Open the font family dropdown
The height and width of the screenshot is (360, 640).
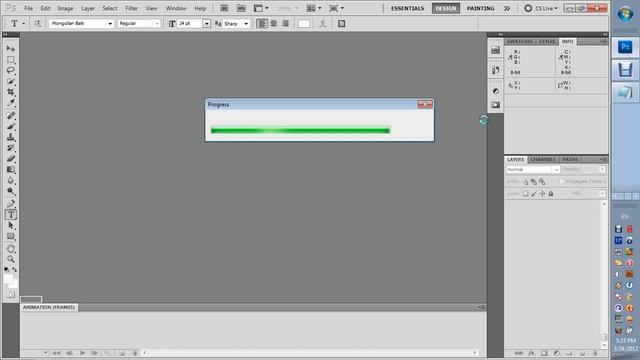(x=110, y=24)
